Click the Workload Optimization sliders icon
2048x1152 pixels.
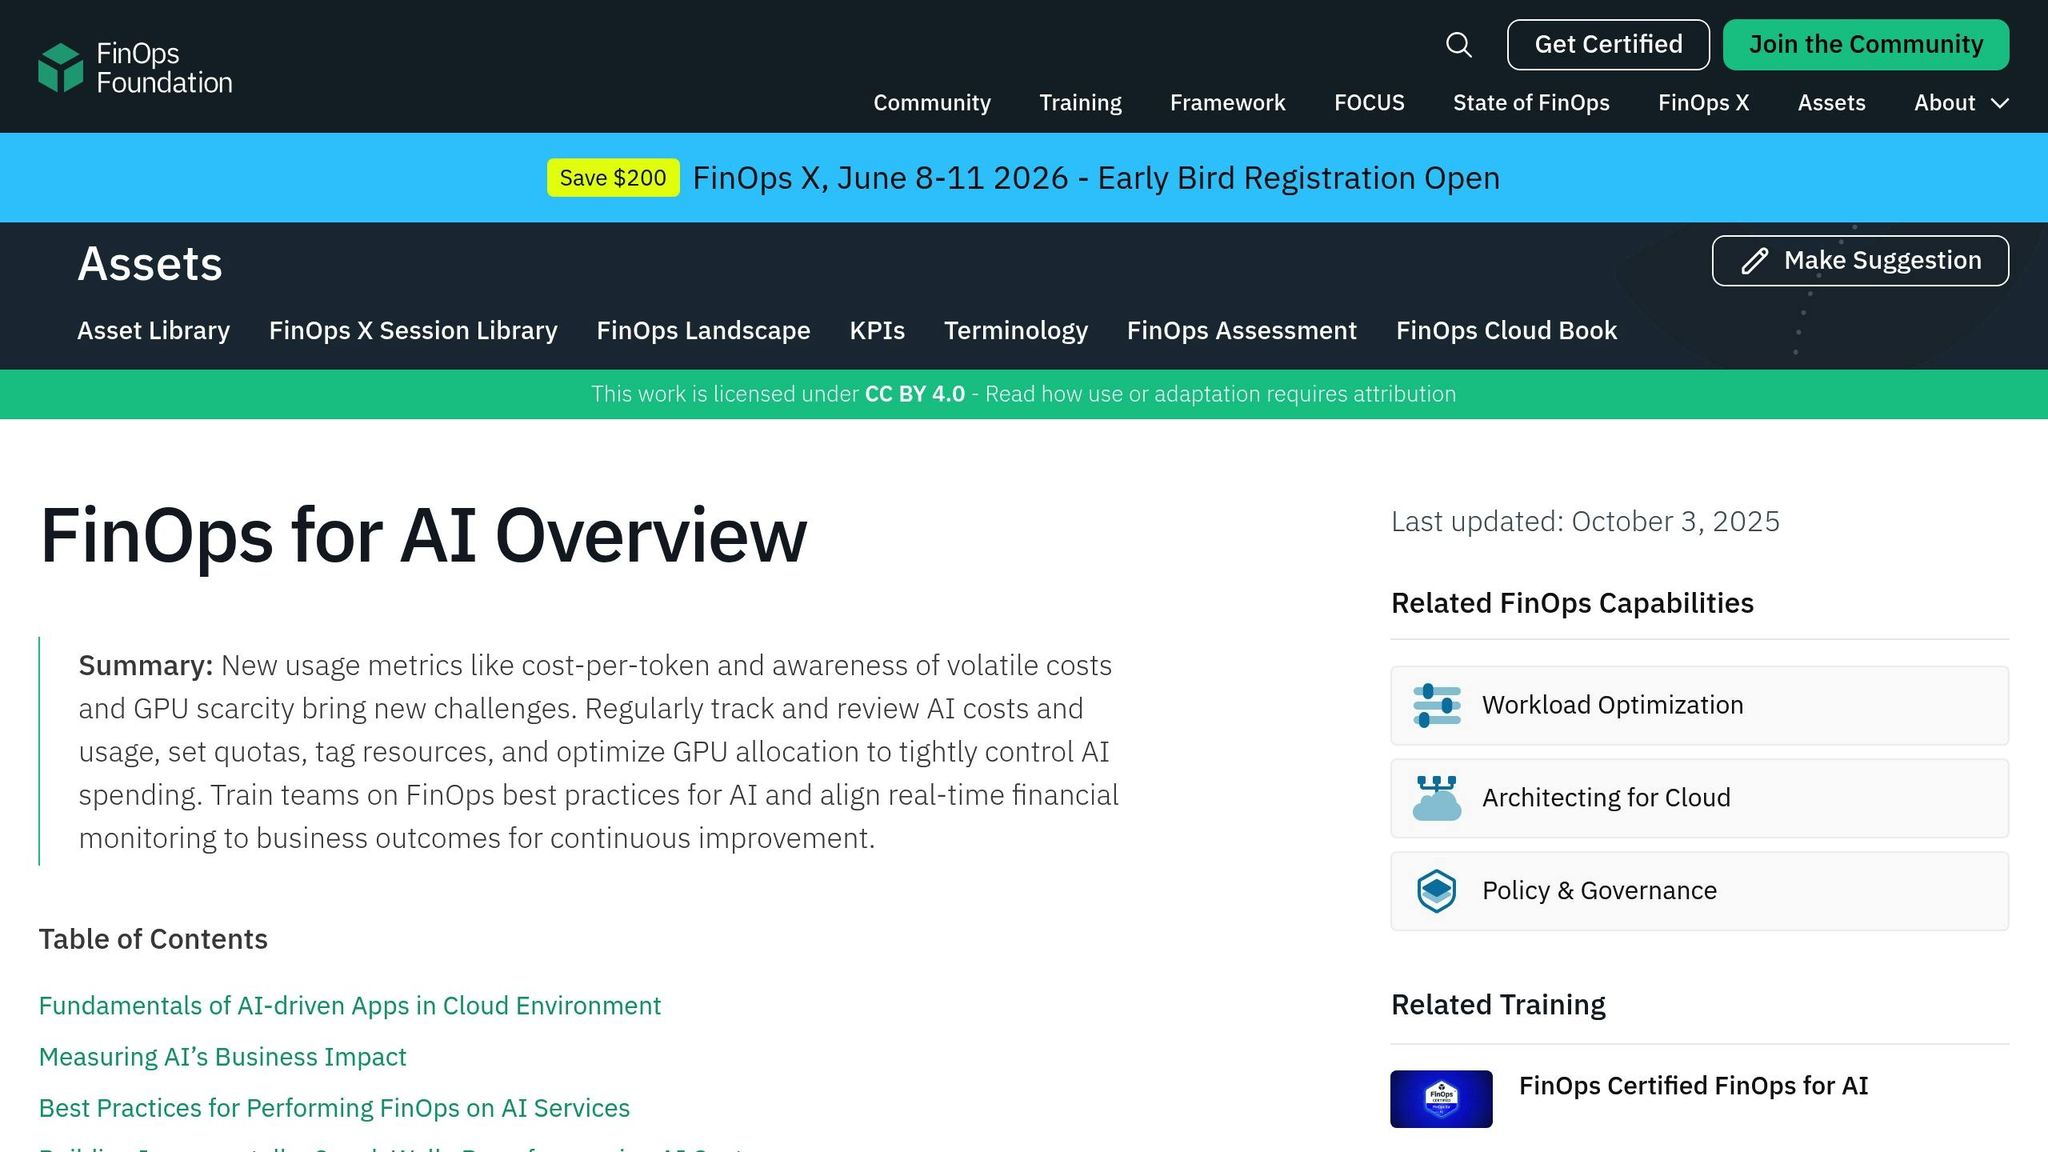click(x=1437, y=705)
